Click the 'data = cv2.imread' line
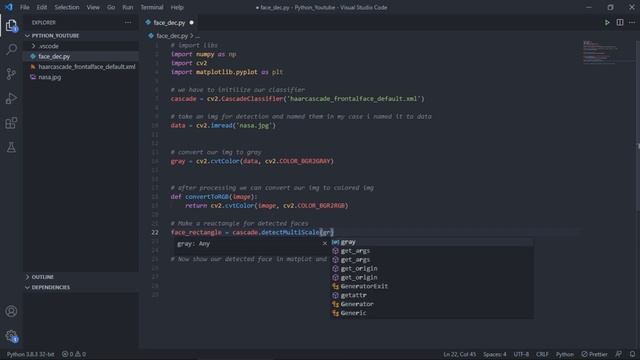The height and width of the screenshot is (360, 640). click(223, 126)
